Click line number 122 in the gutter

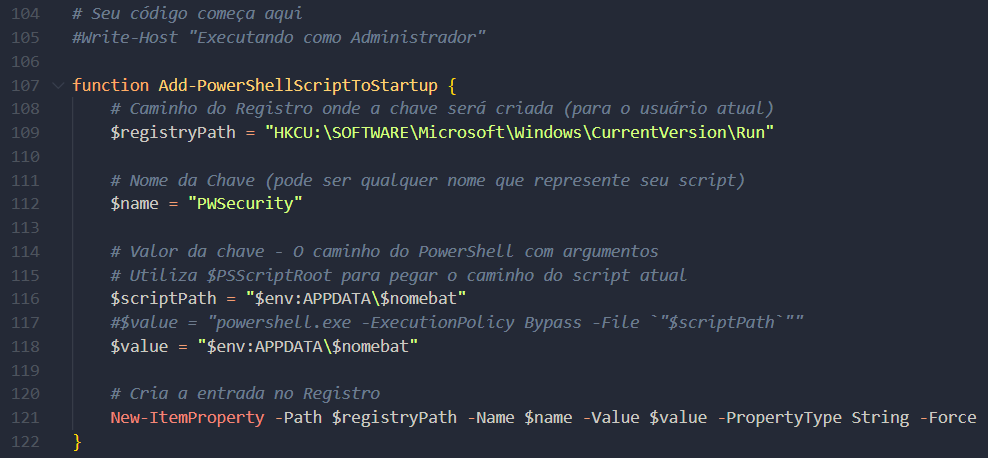[x=24, y=441]
